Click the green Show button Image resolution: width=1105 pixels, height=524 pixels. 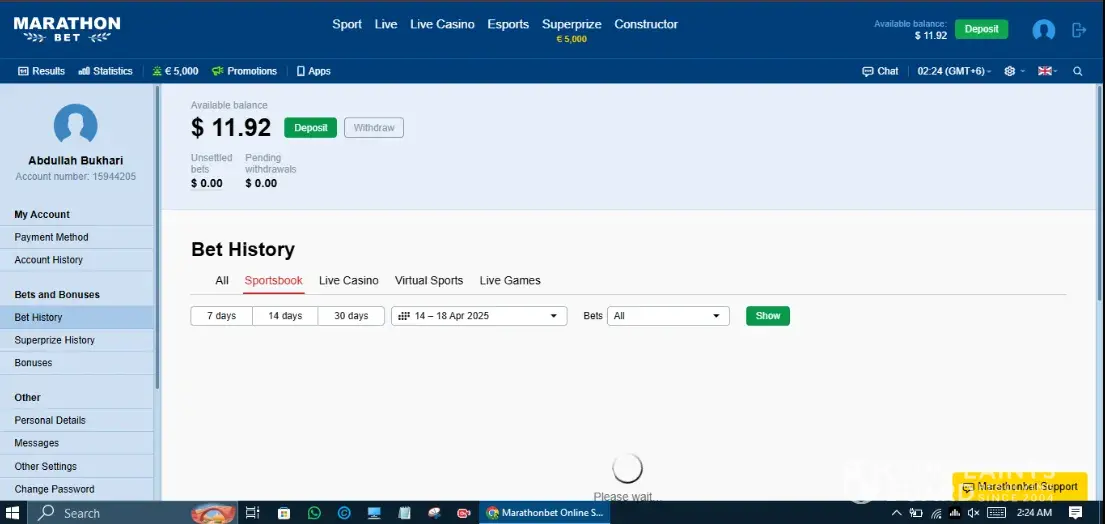(x=767, y=316)
